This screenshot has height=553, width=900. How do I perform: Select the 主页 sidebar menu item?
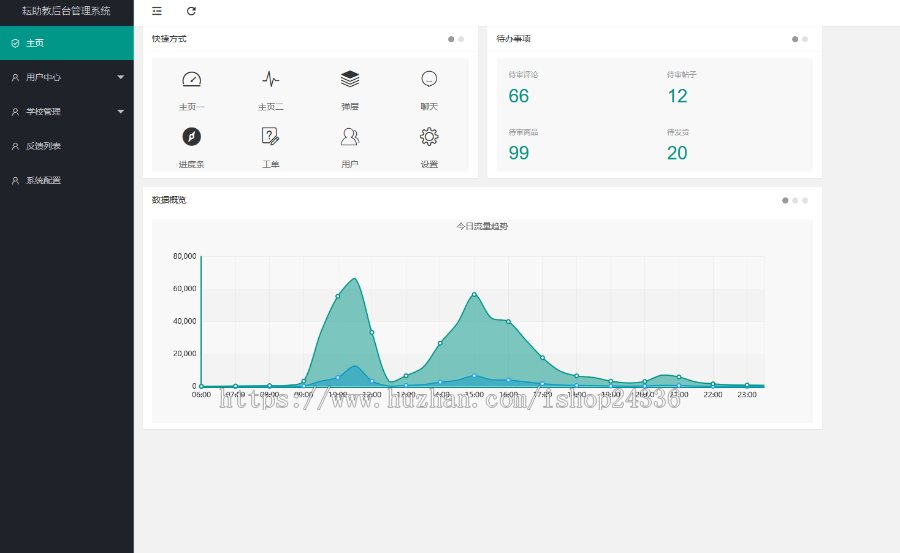coord(67,43)
